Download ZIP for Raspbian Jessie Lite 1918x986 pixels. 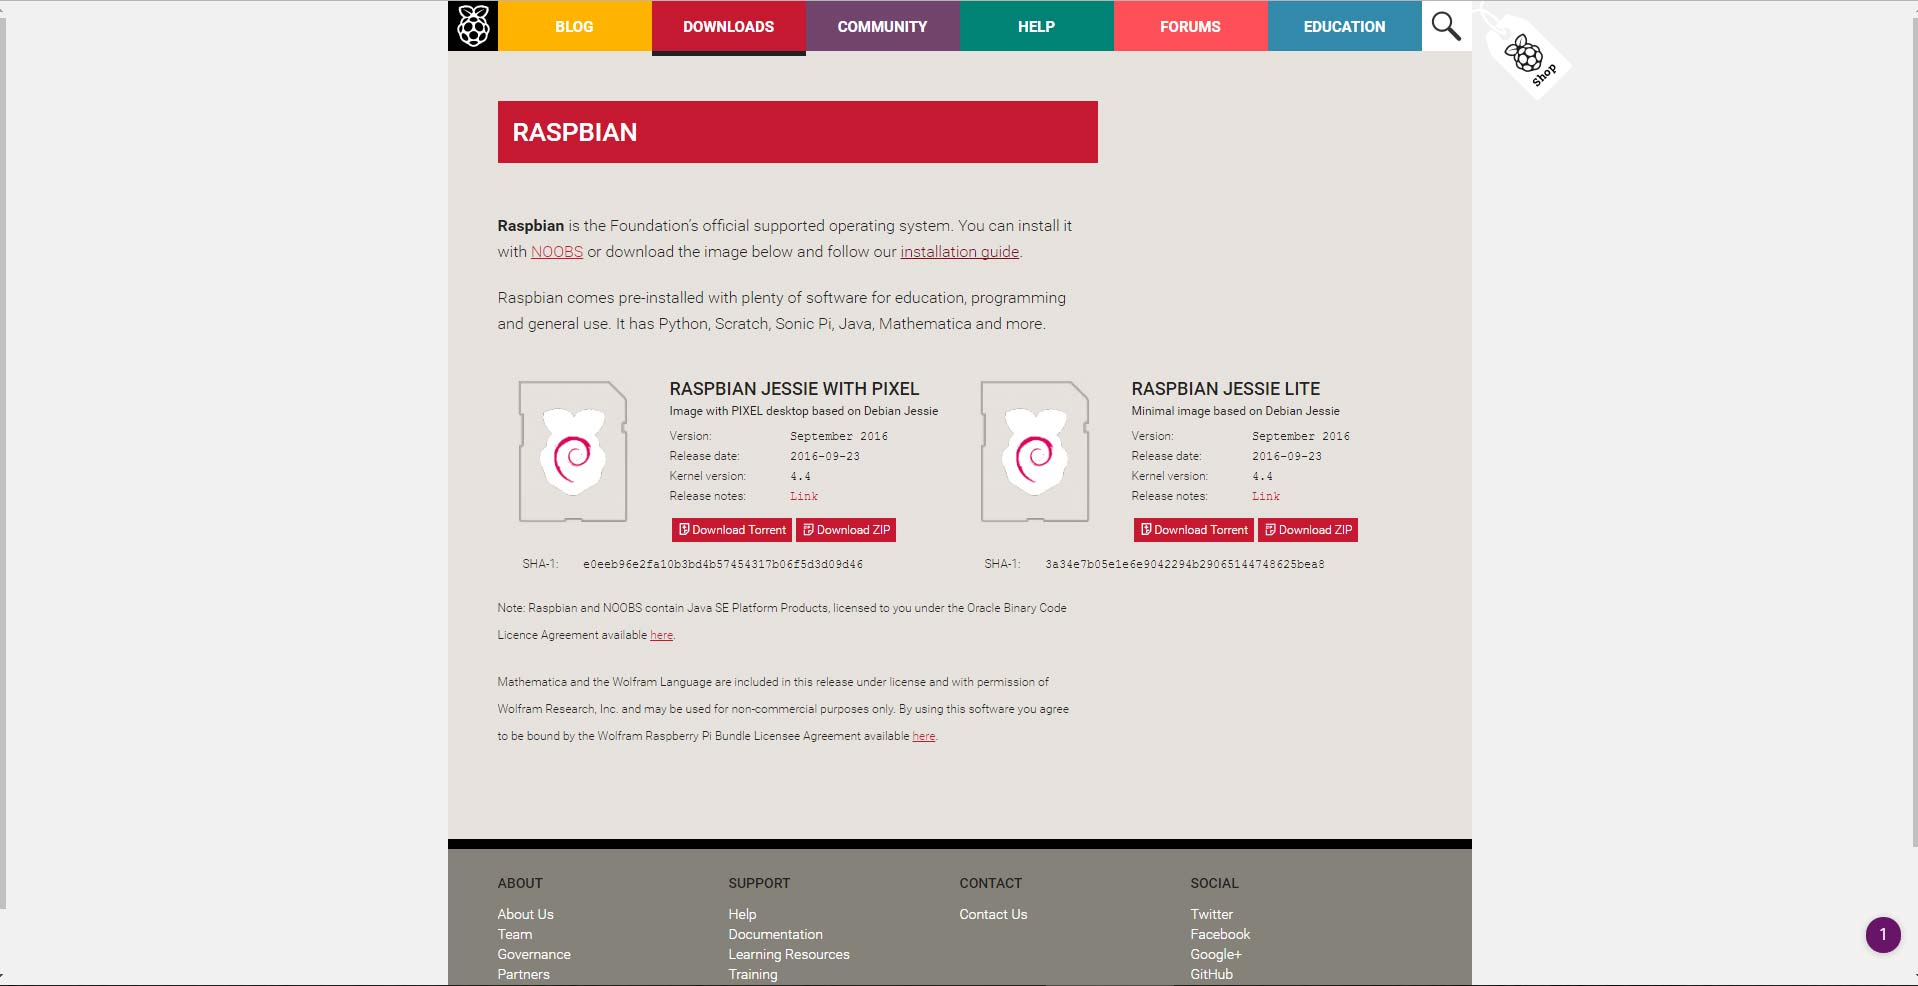(x=1308, y=530)
